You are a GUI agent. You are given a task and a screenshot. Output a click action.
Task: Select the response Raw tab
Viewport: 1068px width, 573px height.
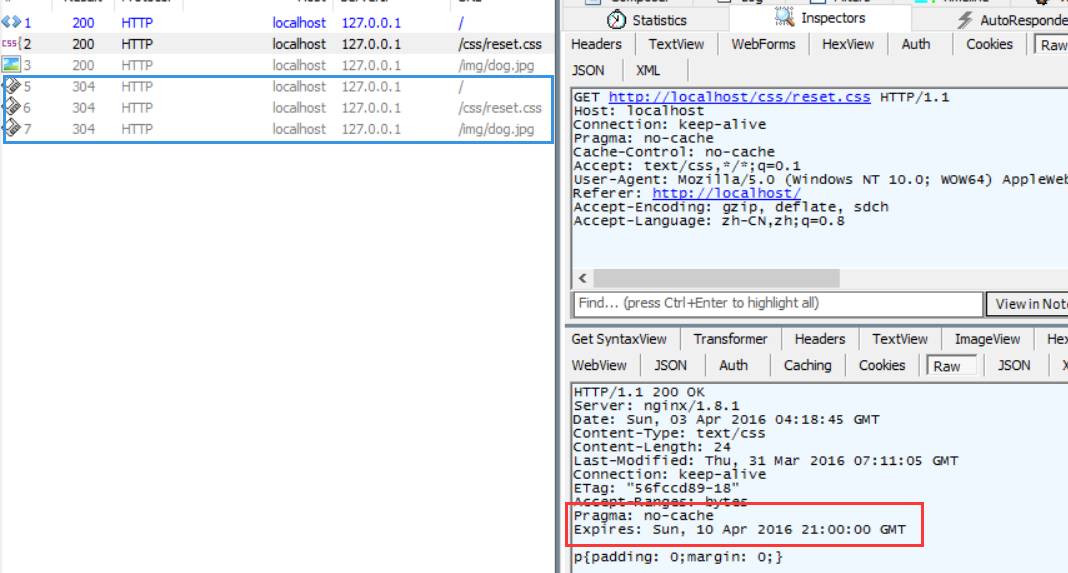click(951, 366)
